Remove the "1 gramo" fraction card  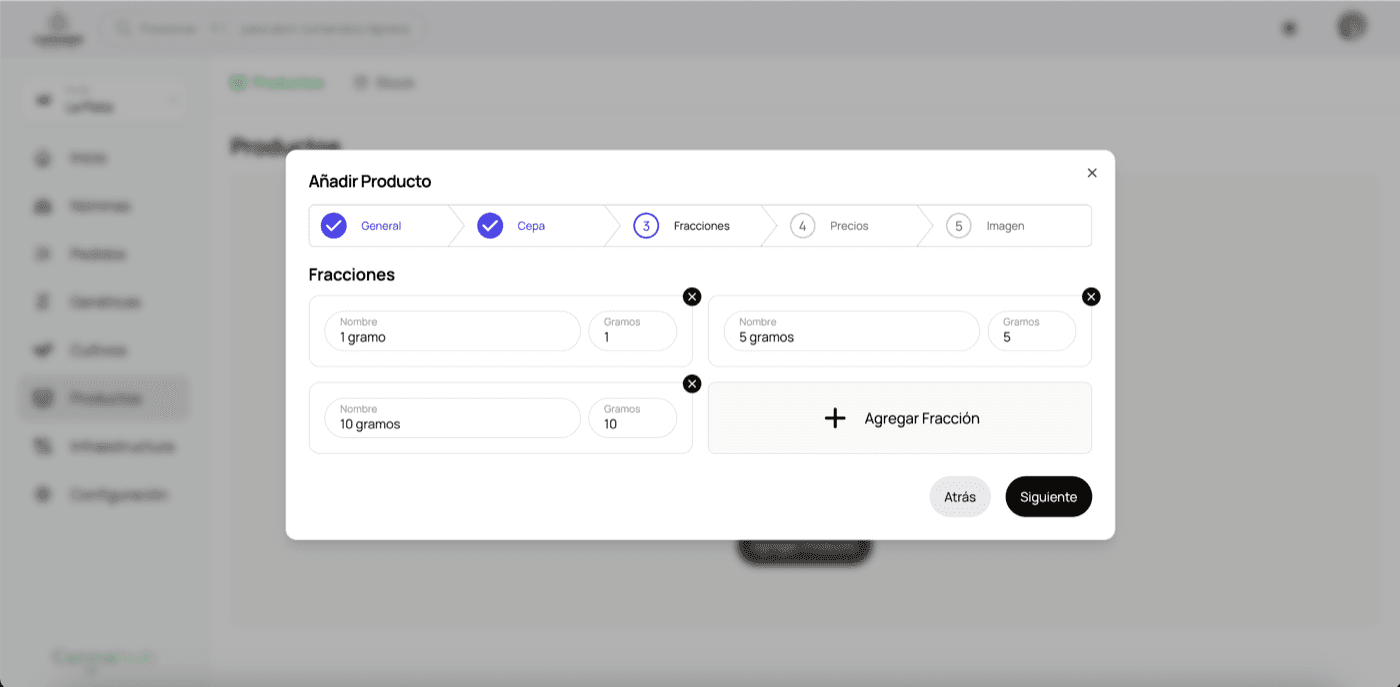692,297
